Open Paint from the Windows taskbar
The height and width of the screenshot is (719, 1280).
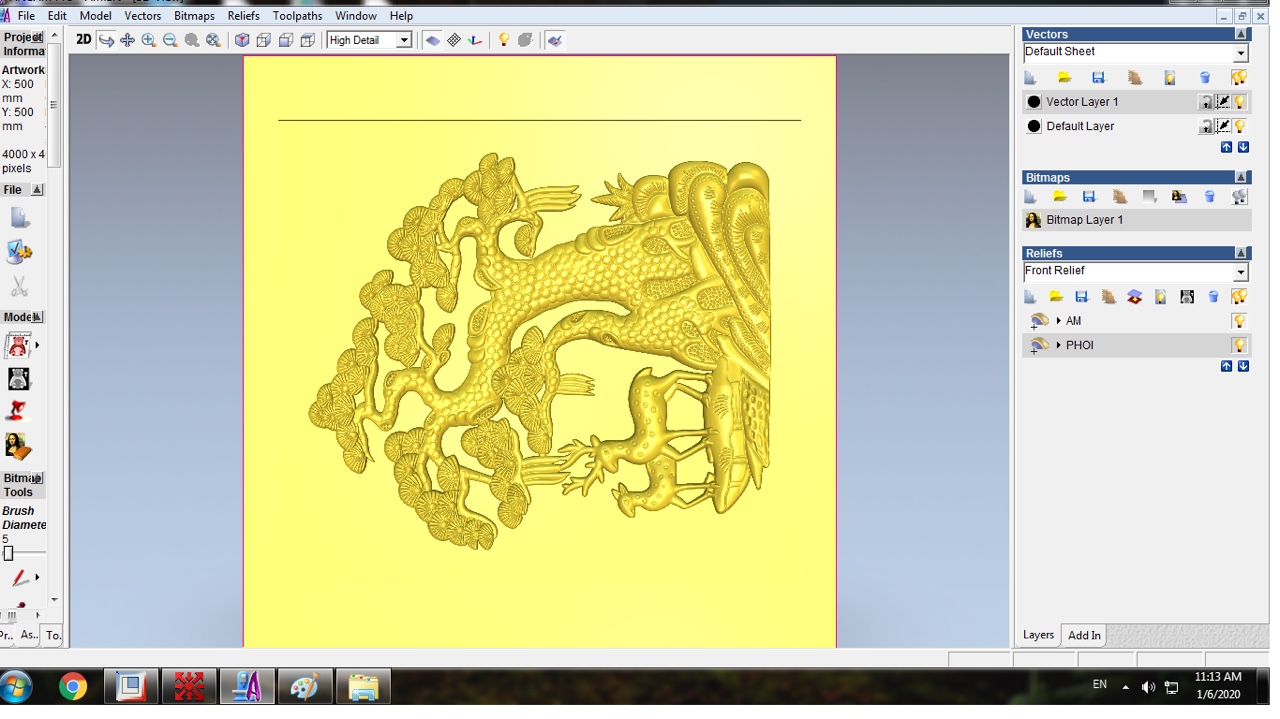tap(305, 687)
